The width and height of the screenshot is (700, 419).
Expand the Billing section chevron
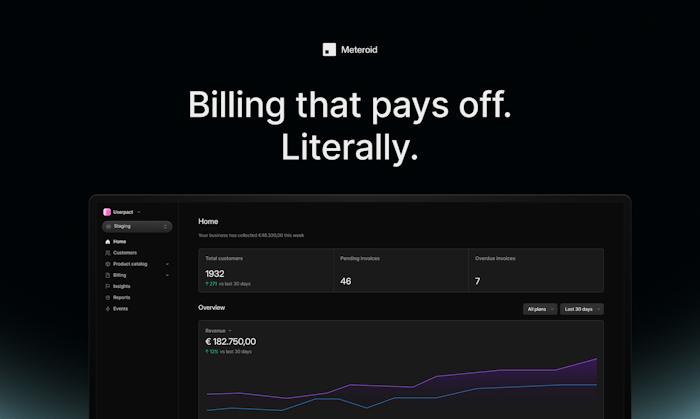pyautogui.click(x=167, y=275)
